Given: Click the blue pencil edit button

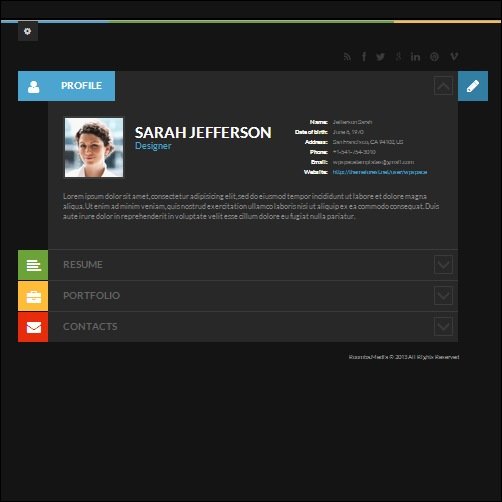Looking at the screenshot, I should click(473, 86).
